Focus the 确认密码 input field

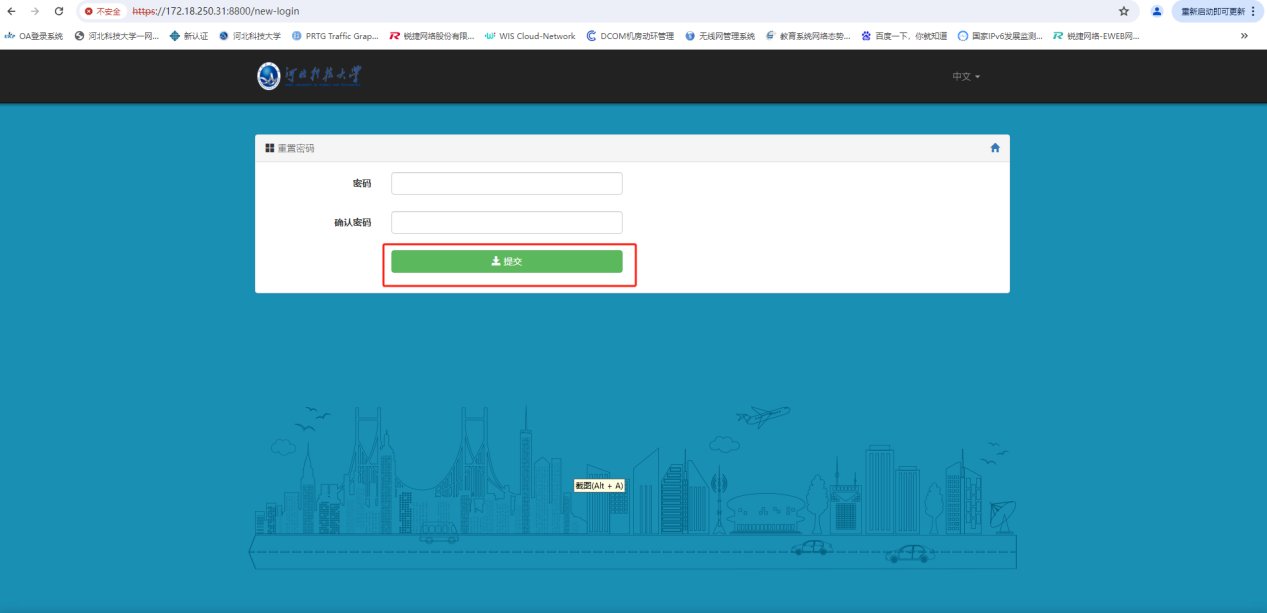(507, 222)
